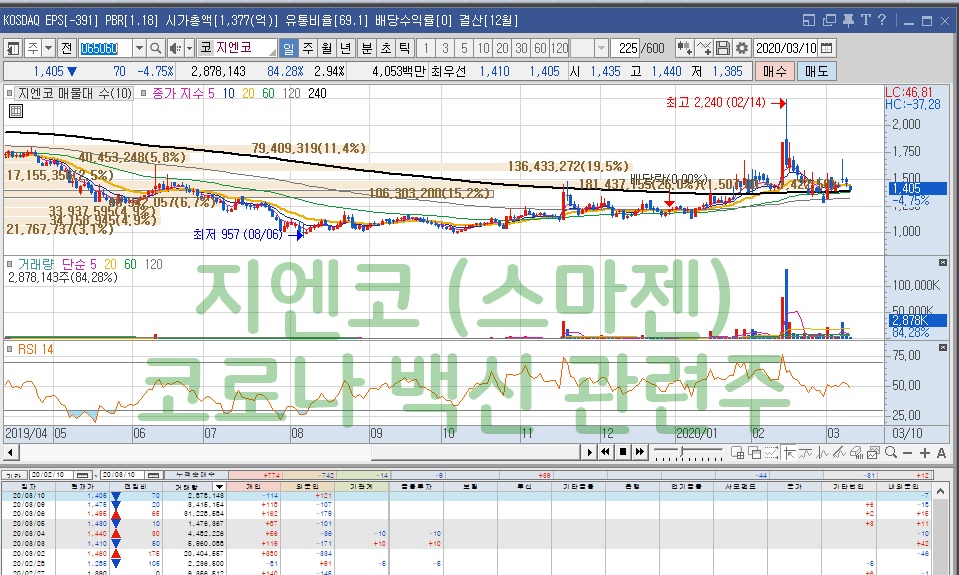This screenshot has width=959, height=575.
Task: Click the chart zoom slider handle
Action: tap(682, 453)
